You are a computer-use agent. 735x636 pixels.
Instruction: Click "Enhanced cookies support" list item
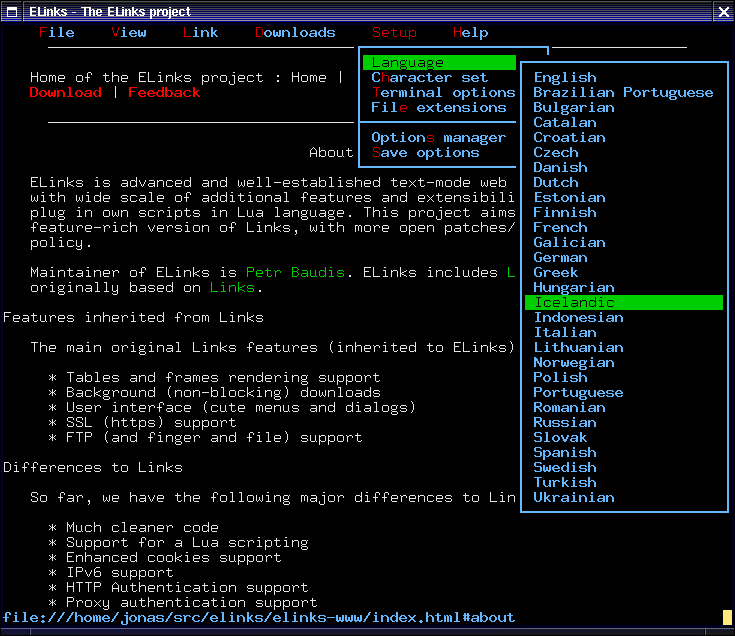(173, 557)
